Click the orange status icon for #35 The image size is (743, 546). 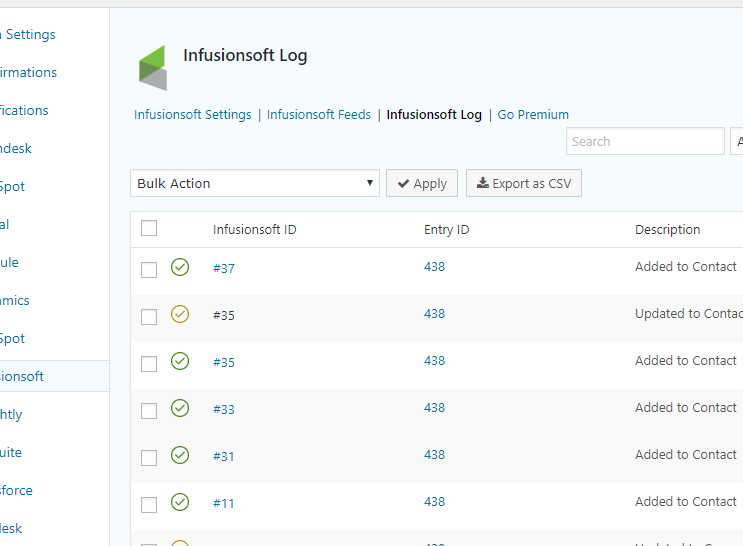pos(180,314)
